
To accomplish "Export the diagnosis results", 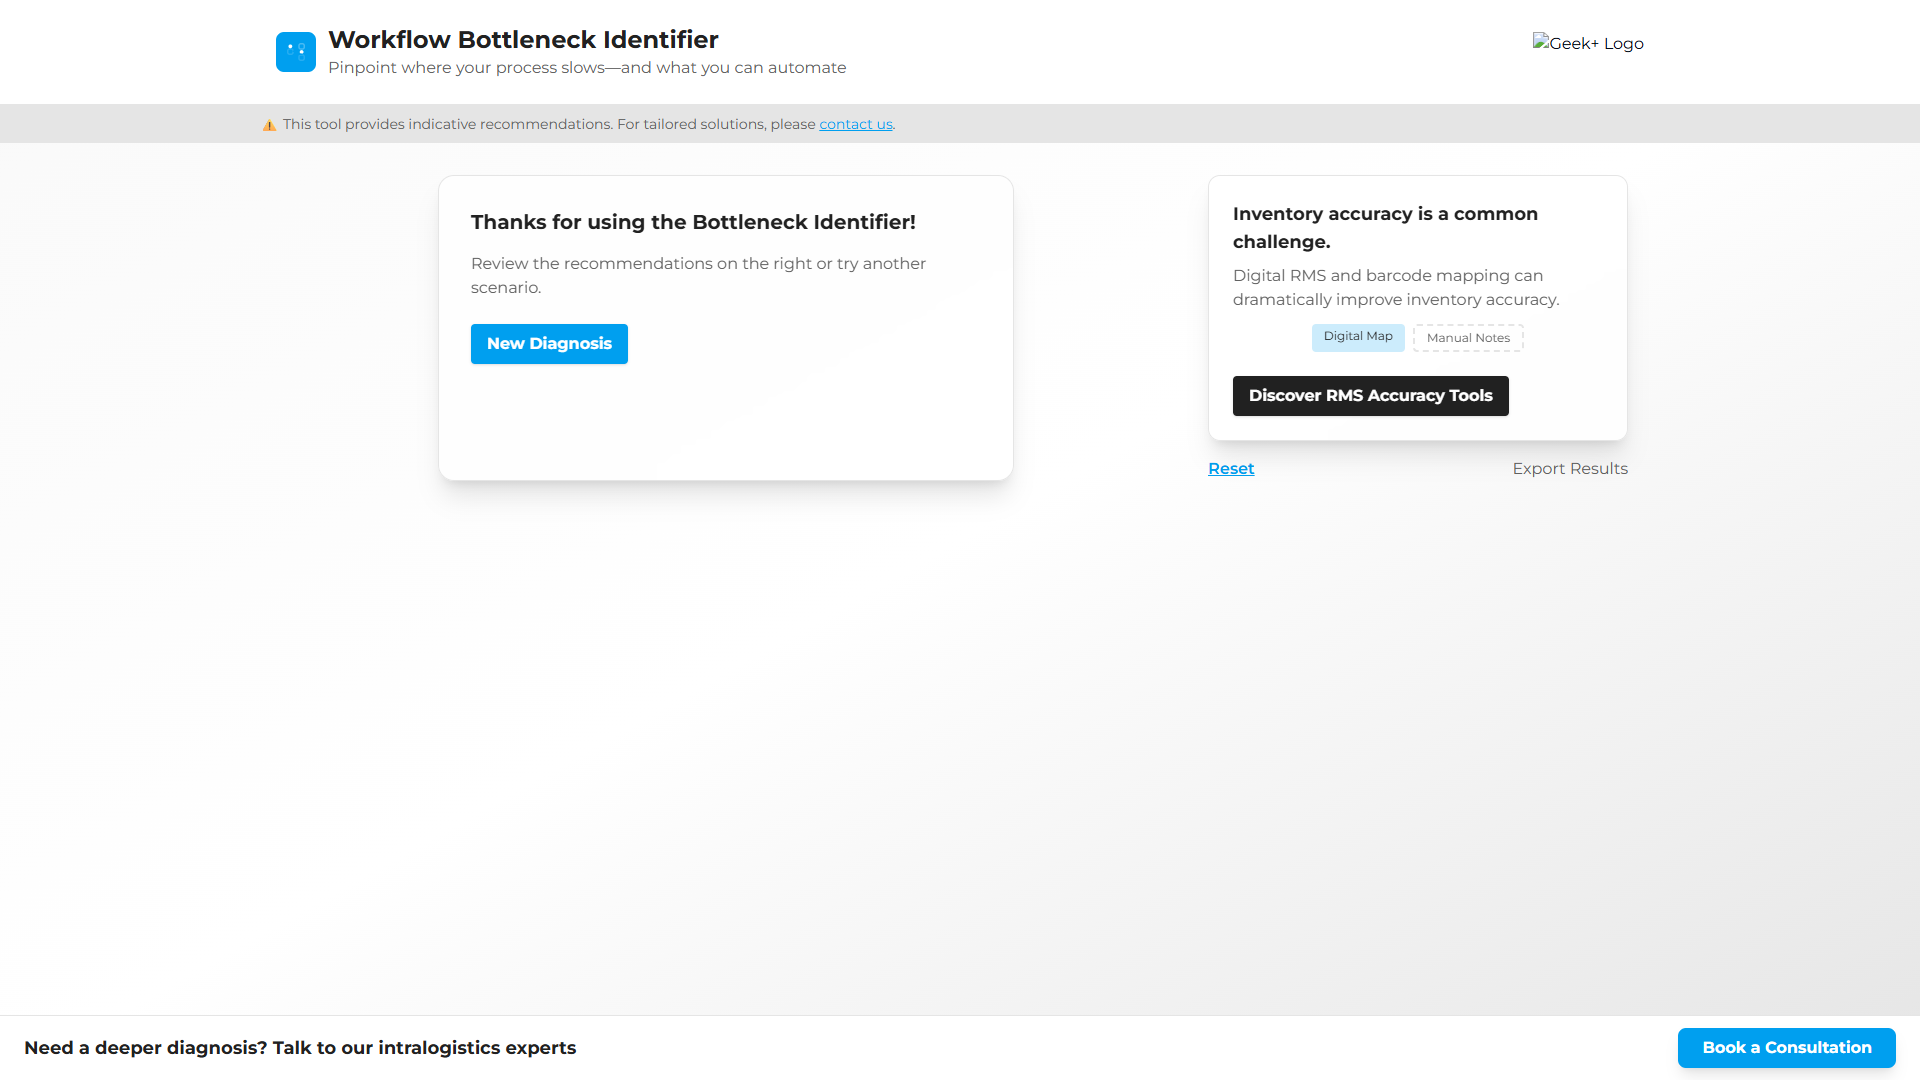I will [x=1570, y=468].
